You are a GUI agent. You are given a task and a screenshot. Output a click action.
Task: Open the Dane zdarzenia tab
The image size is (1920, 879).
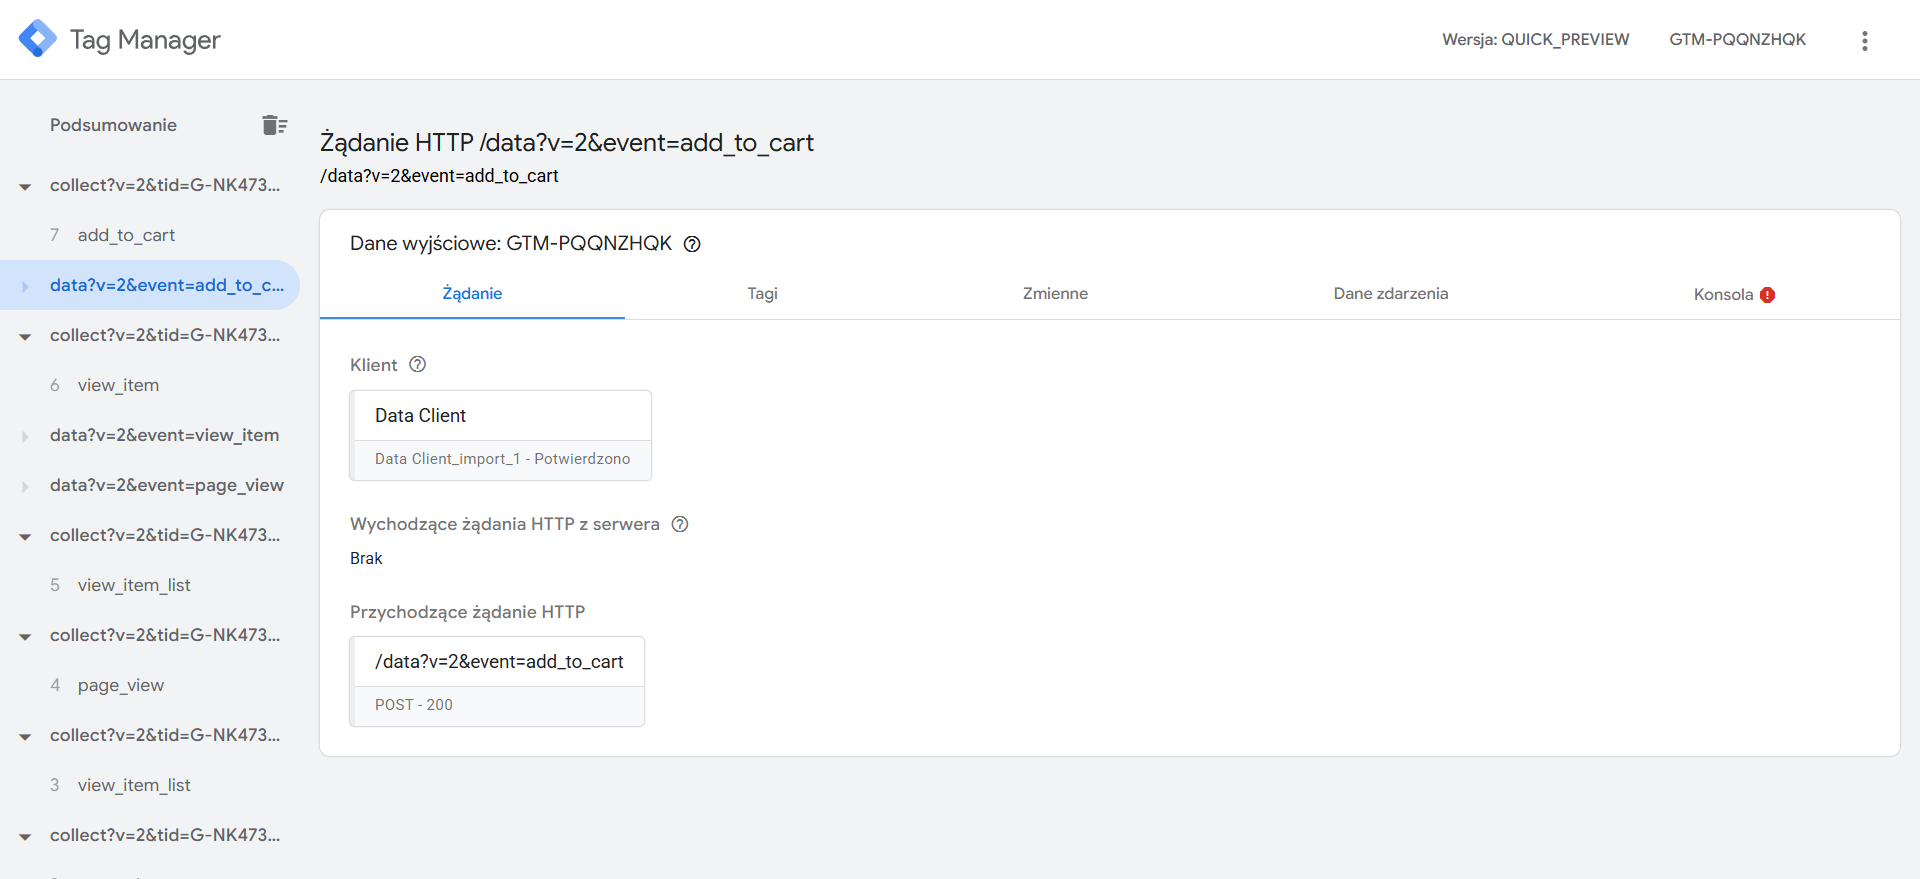[1390, 294]
